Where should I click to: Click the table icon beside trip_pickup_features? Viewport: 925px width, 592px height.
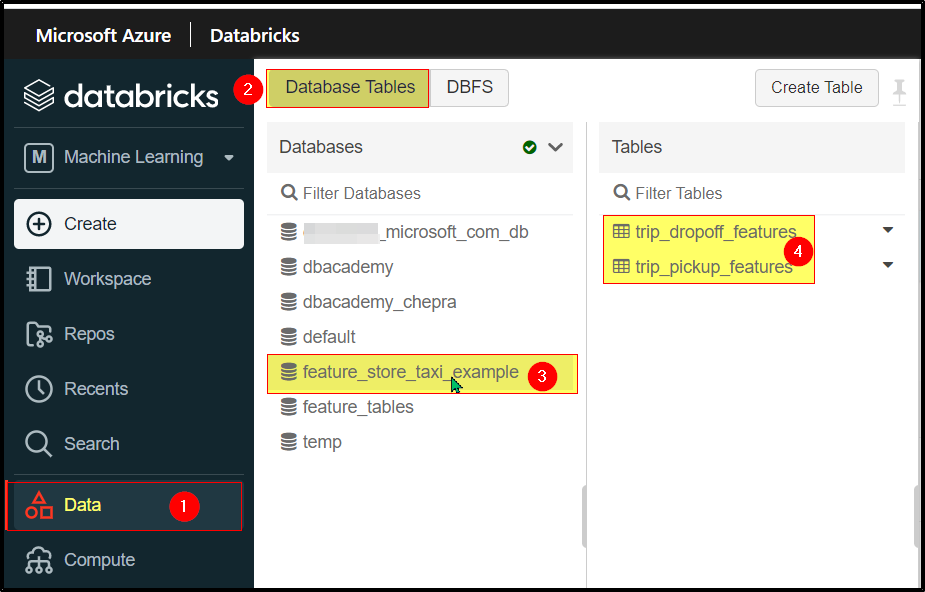(621, 267)
